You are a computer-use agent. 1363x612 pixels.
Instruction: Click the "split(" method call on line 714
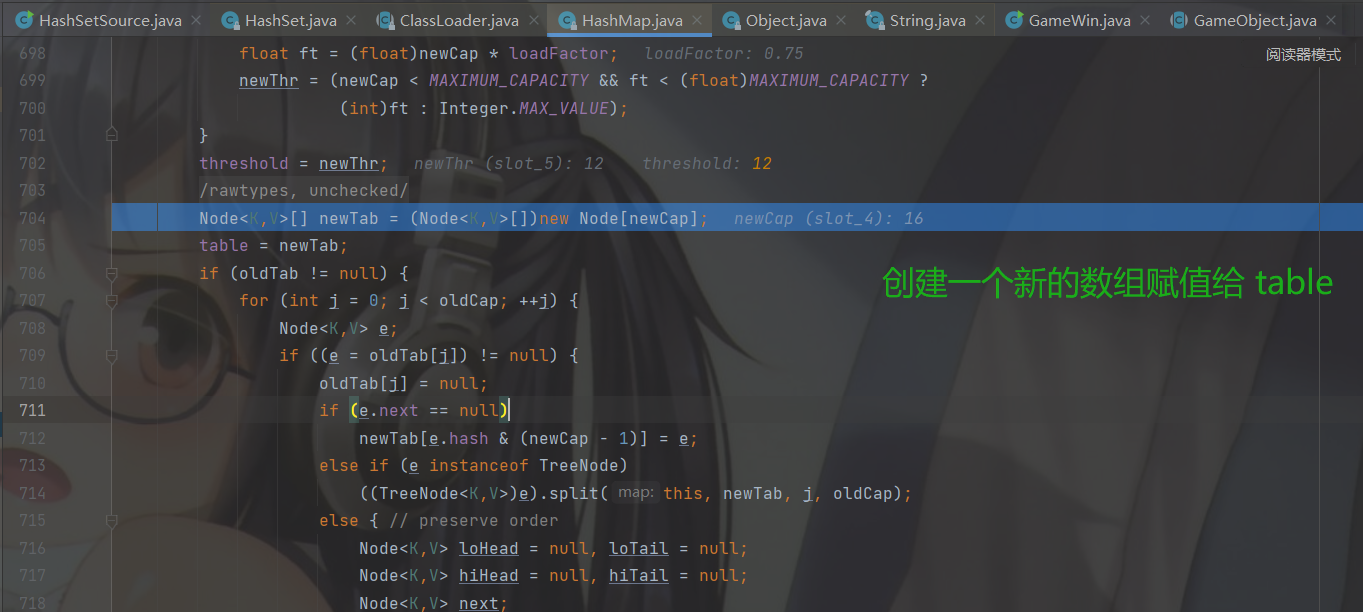click(579, 493)
